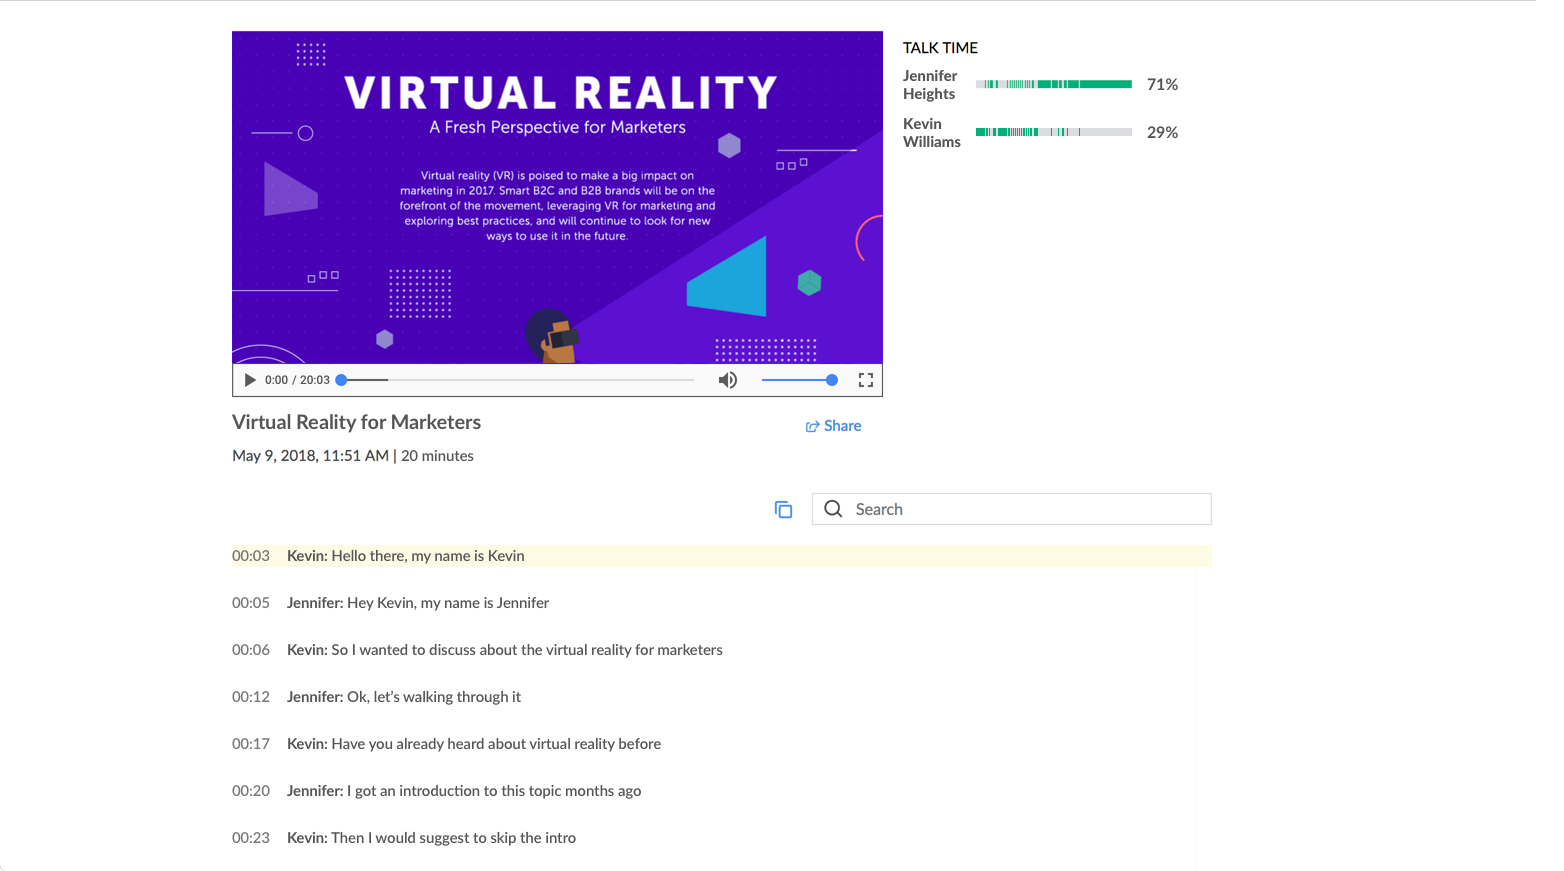
Task: Mute the video volume
Action: (727, 380)
